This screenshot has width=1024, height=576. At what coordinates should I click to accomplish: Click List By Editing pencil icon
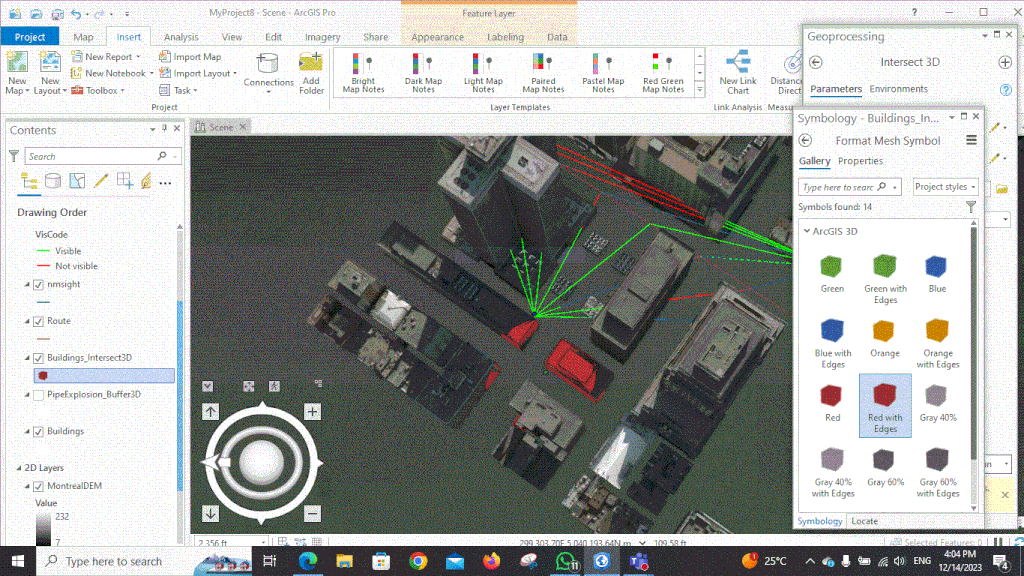[101, 182]
